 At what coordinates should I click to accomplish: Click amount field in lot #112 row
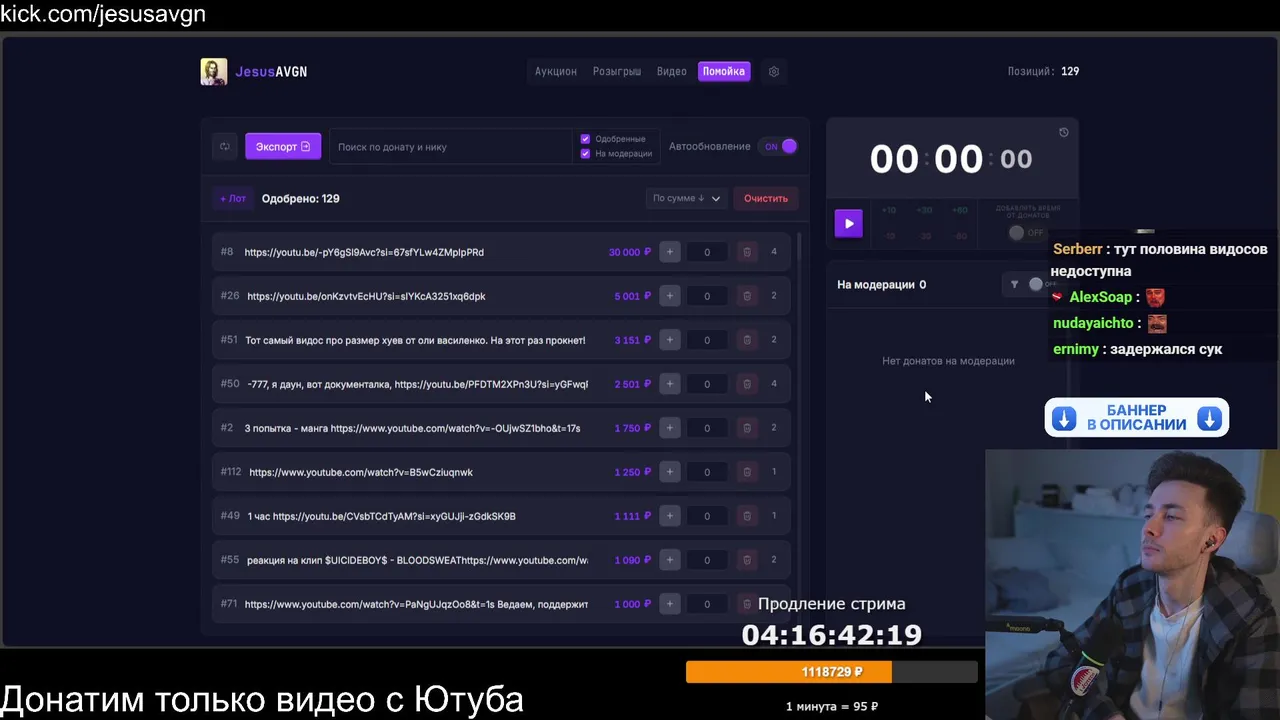(707, 472)
